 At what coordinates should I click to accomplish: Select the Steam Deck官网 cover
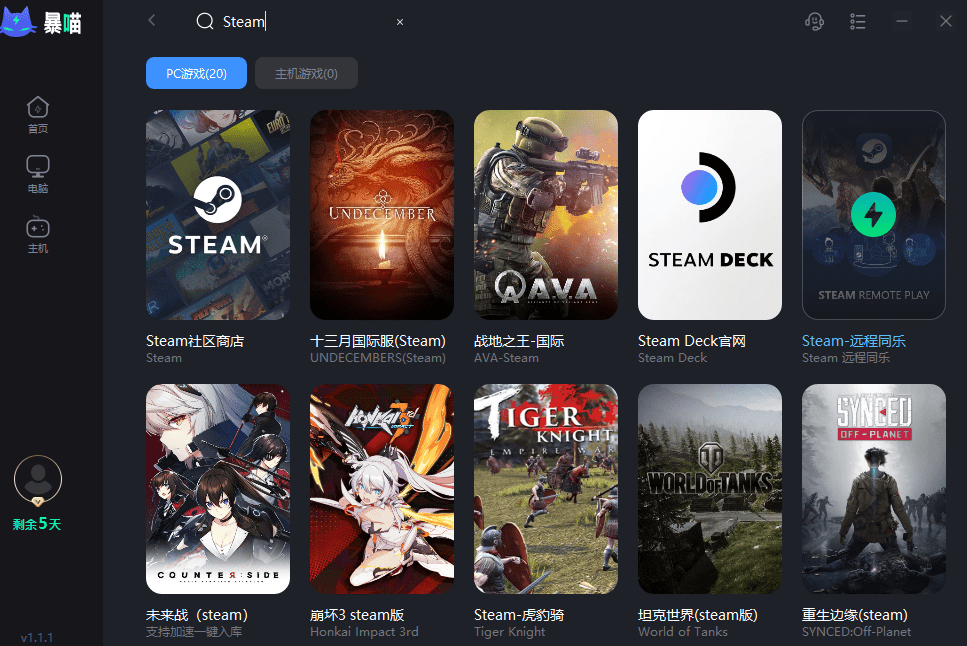point(710,215)
